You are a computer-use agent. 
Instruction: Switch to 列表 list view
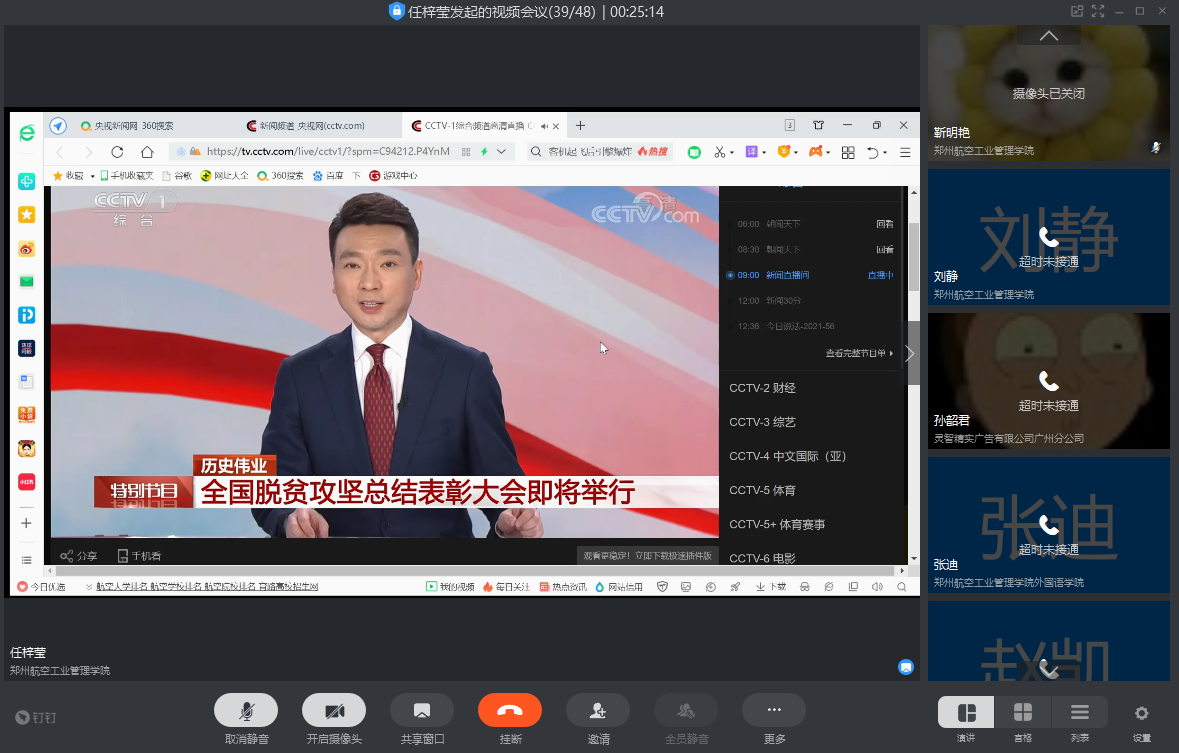tap(1080, 712)
